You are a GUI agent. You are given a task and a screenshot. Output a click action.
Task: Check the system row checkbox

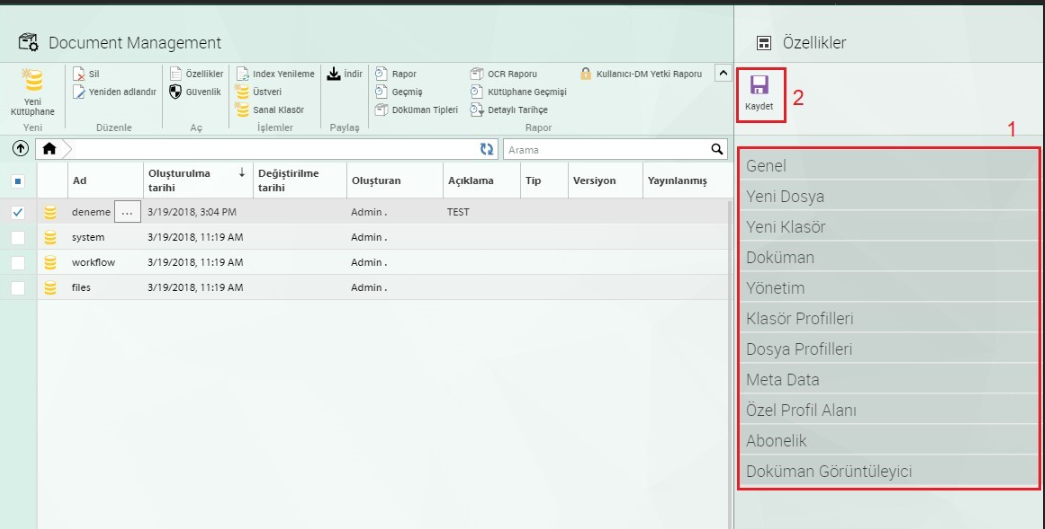pos(17,237)
